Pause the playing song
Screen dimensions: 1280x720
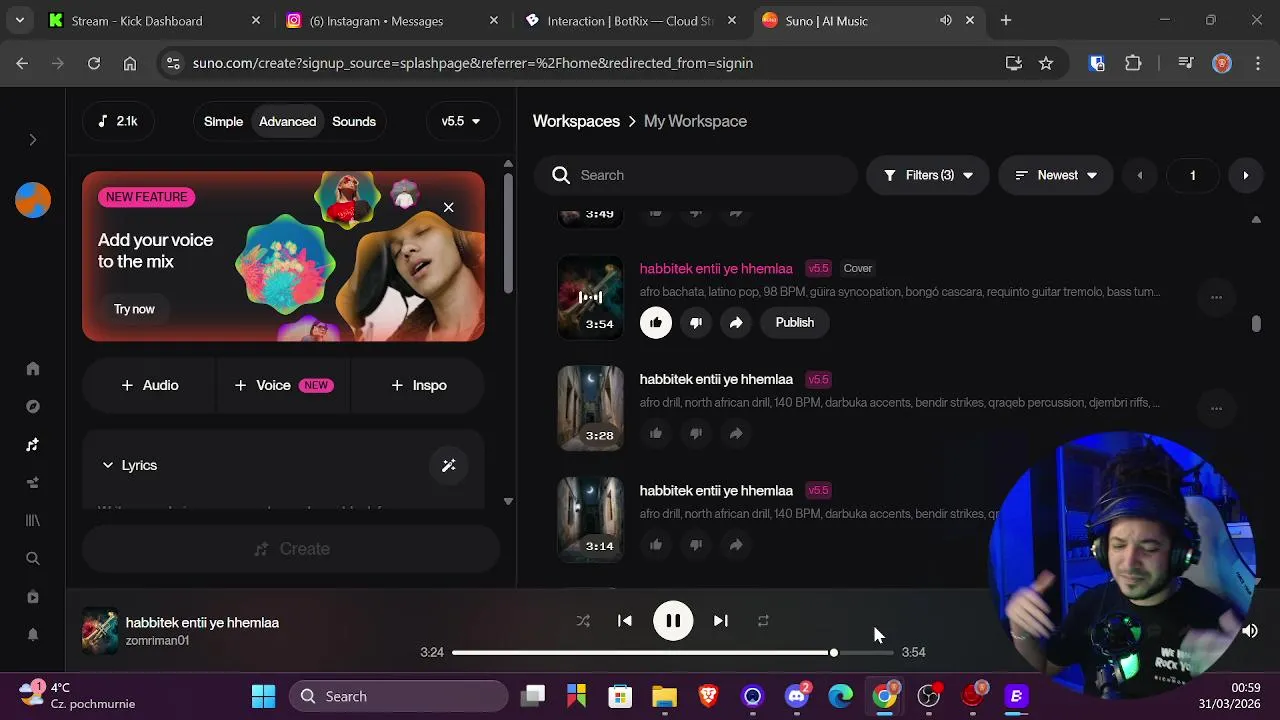[673, 621]
